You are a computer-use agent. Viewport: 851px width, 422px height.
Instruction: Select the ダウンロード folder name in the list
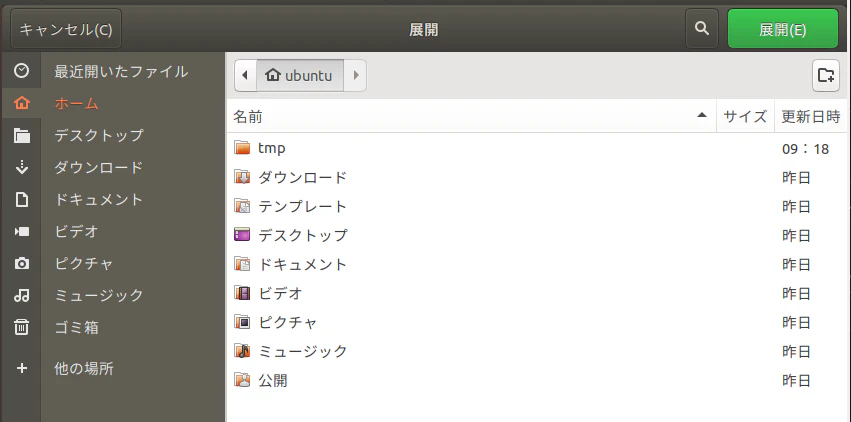pos(302,177)
